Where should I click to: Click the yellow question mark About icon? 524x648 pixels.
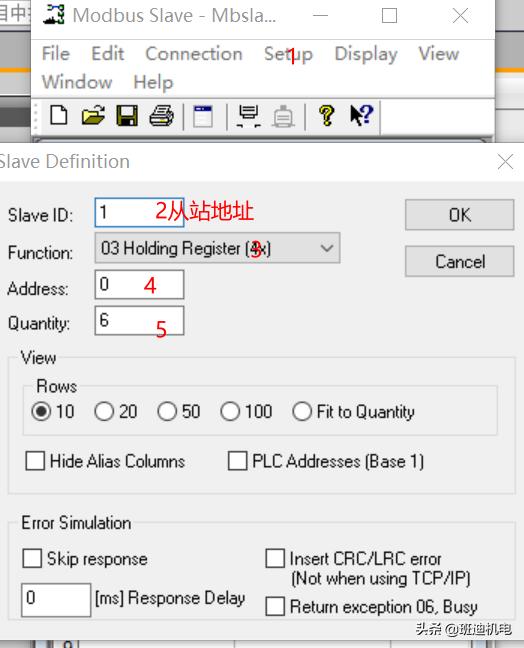point(326,115)
